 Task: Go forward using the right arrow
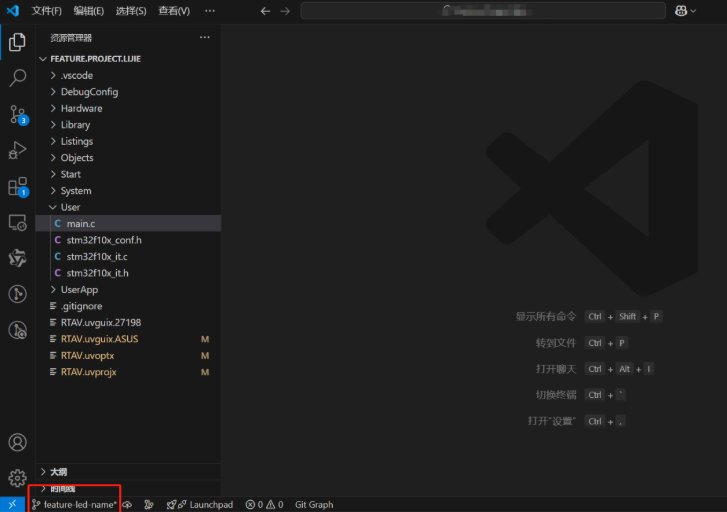(x=285, y=11)
